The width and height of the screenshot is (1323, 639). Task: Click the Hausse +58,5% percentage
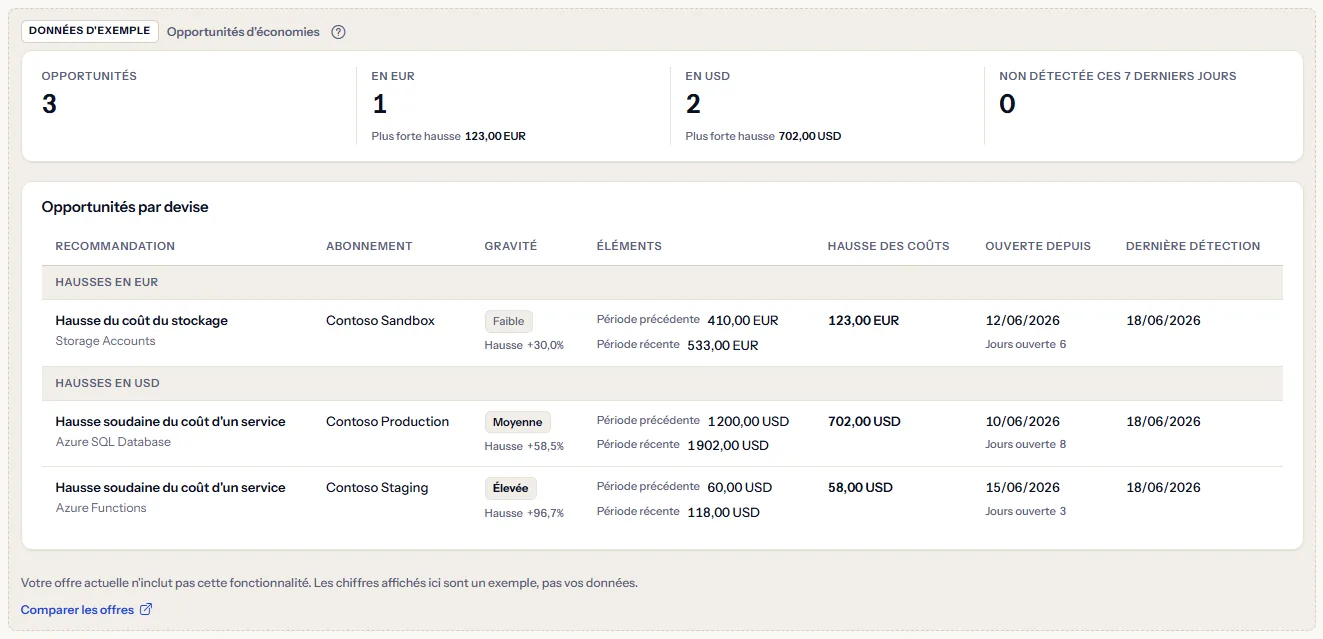point(525,446)
